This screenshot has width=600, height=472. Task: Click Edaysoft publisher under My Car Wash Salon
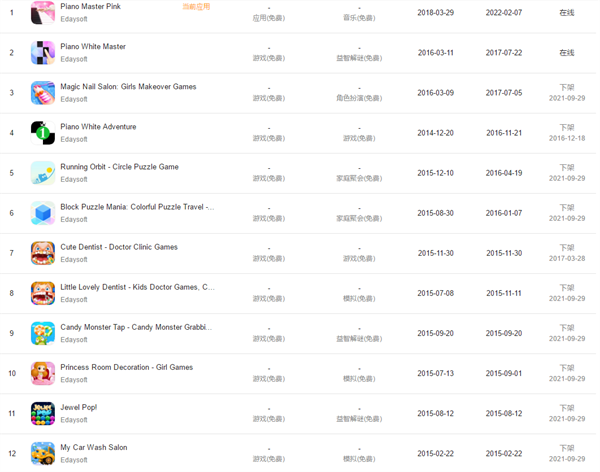74,460
